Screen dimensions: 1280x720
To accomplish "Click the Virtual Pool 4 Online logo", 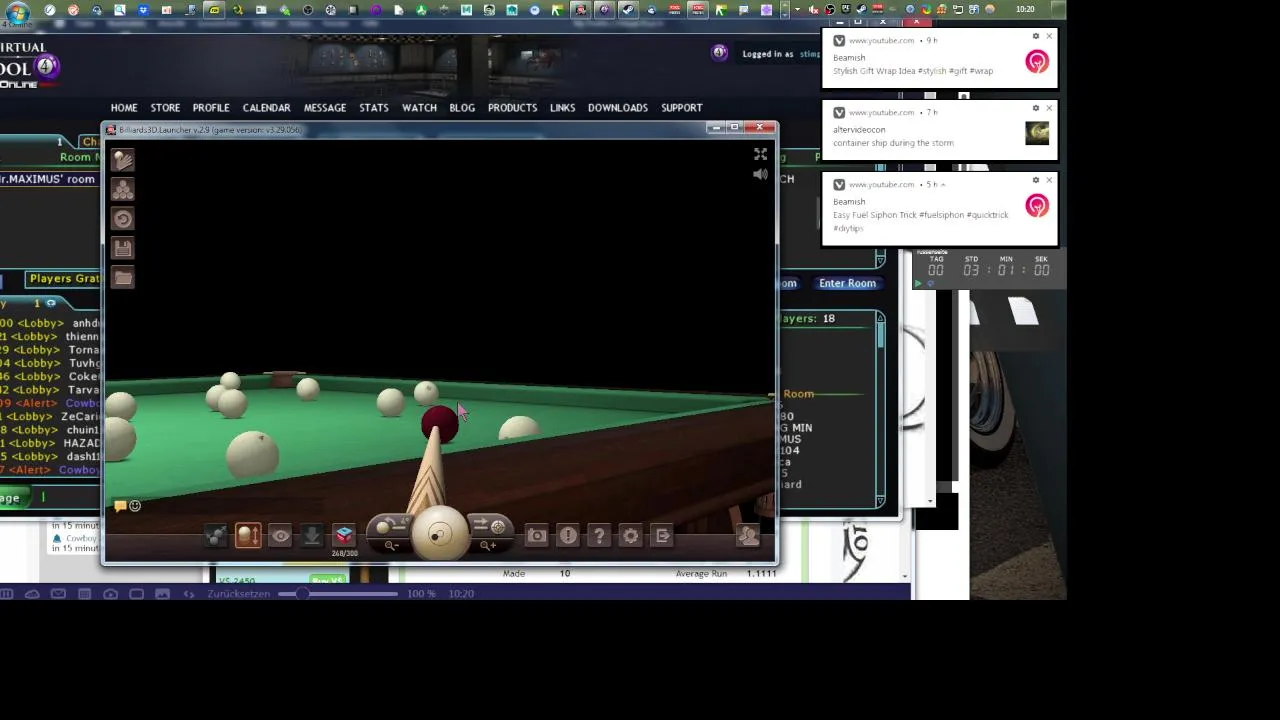I will point(30,65).
